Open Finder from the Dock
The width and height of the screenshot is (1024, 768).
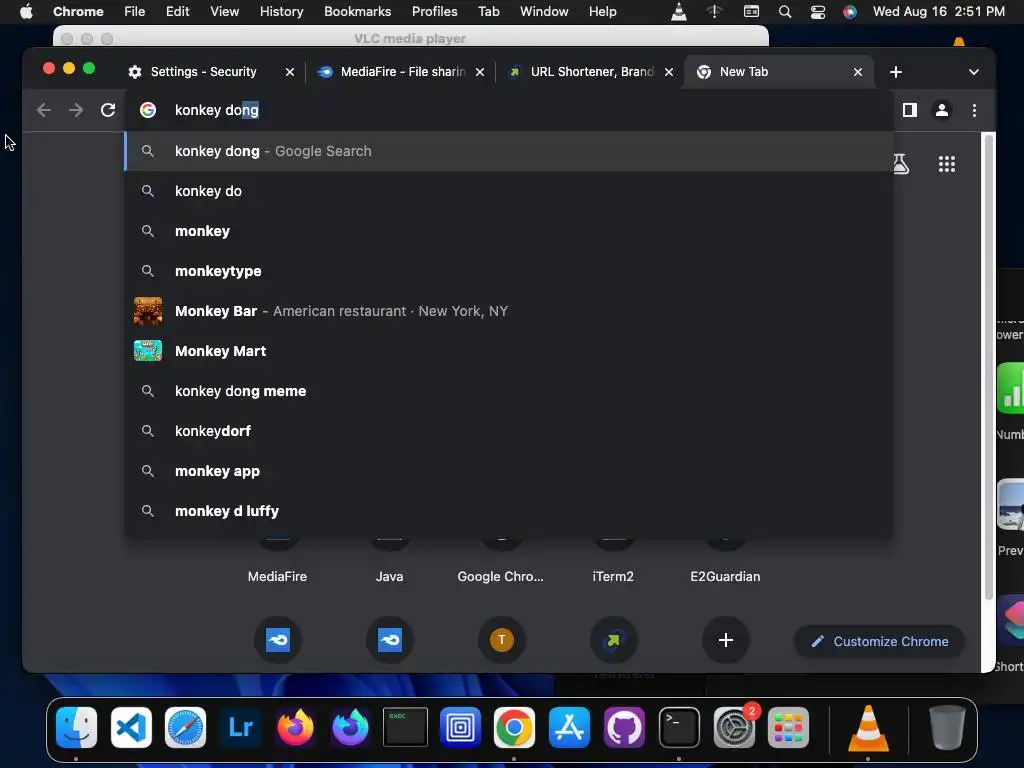pos(76,728)
